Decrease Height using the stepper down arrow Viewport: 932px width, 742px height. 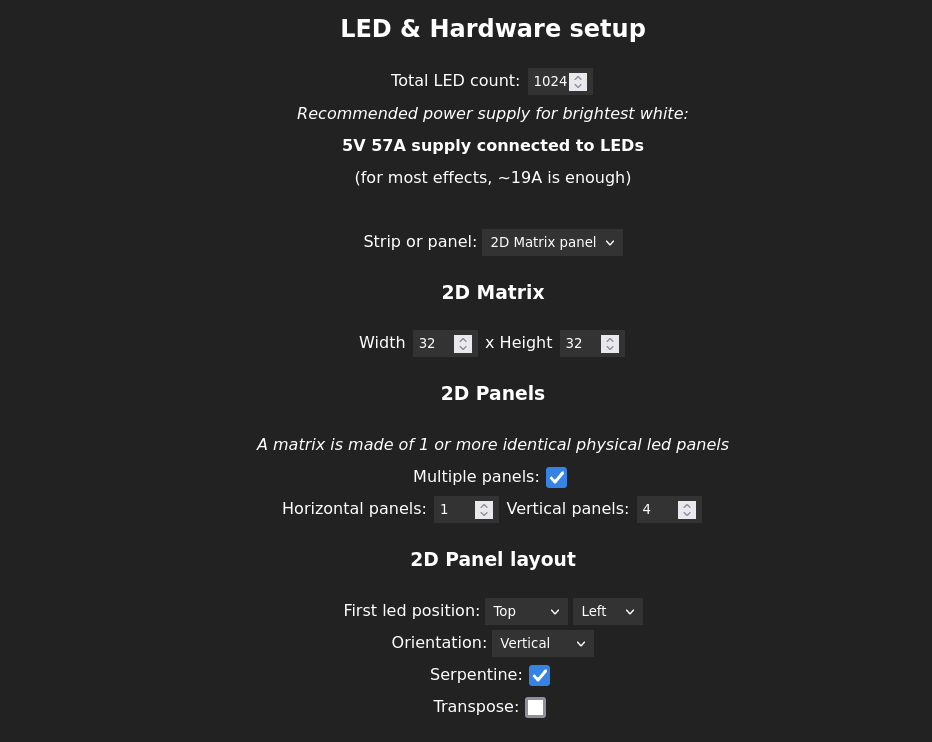click(609, 348)
